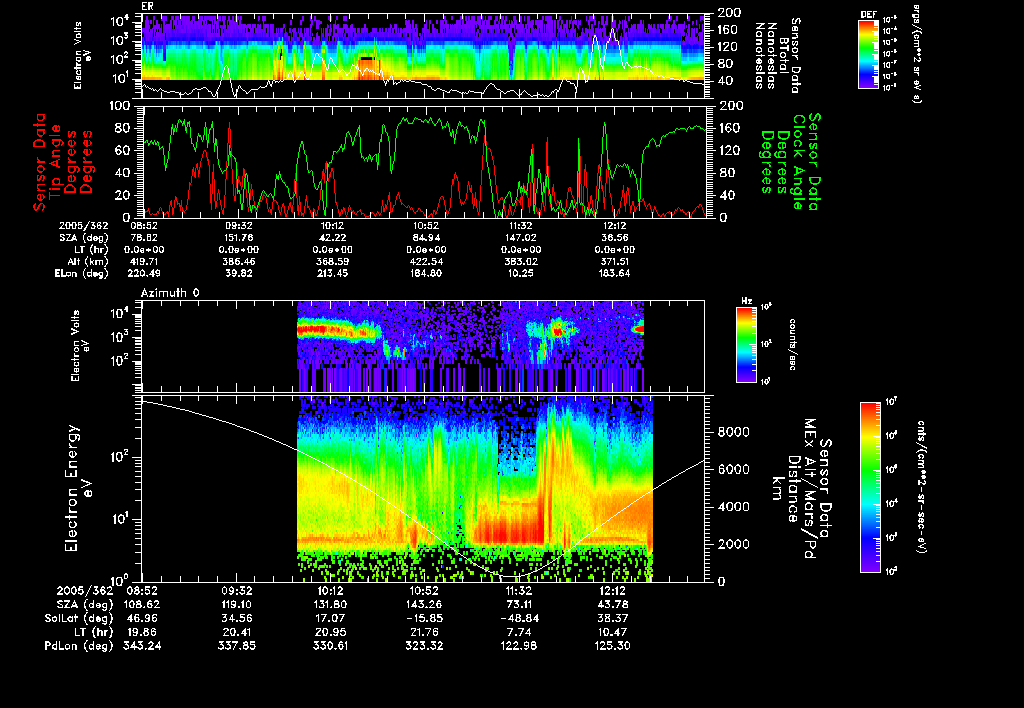This screenshot has height=708, width=1024.
Task: Select the 'SolLat (deg)' row label
Action: [x=78, y=618]
